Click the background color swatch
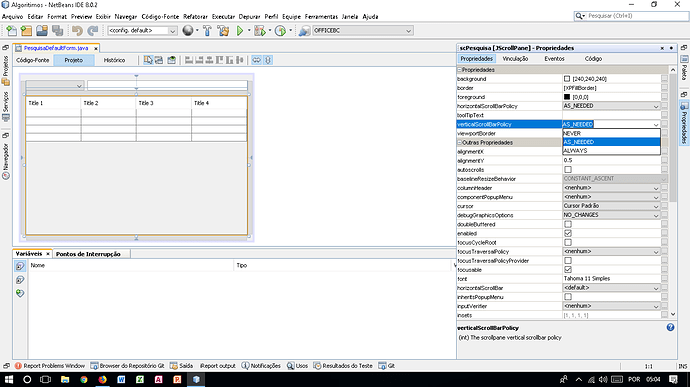 coord(567,79)
